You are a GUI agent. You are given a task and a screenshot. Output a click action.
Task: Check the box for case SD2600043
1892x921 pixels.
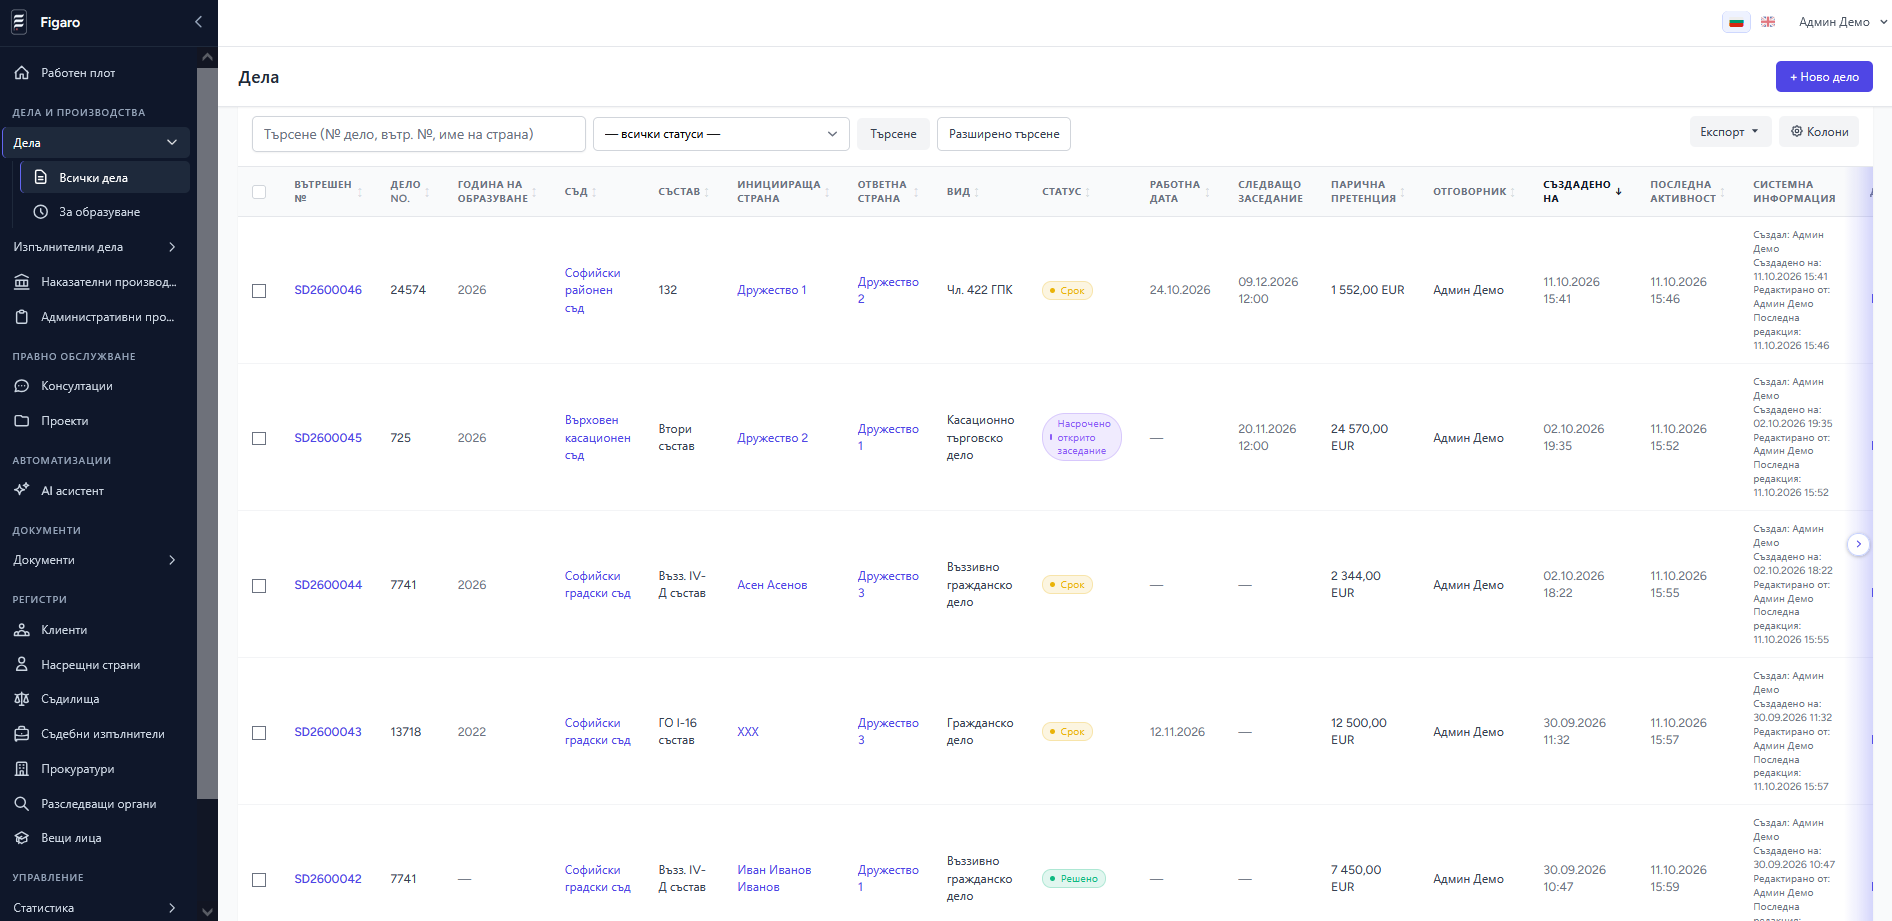259,733
